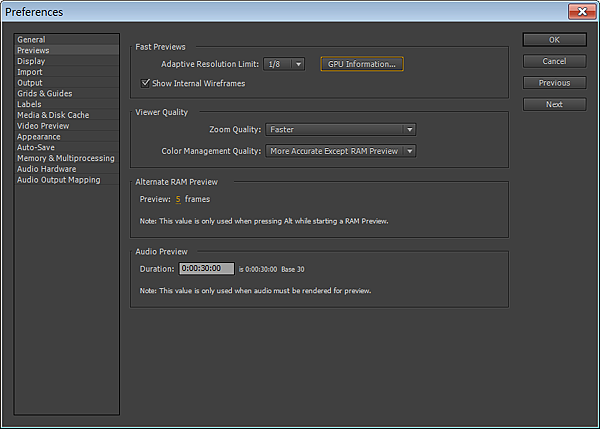This screenshot has height=429, width=600.
Task: Close the Preferences window with X
Action: (582, 11)
